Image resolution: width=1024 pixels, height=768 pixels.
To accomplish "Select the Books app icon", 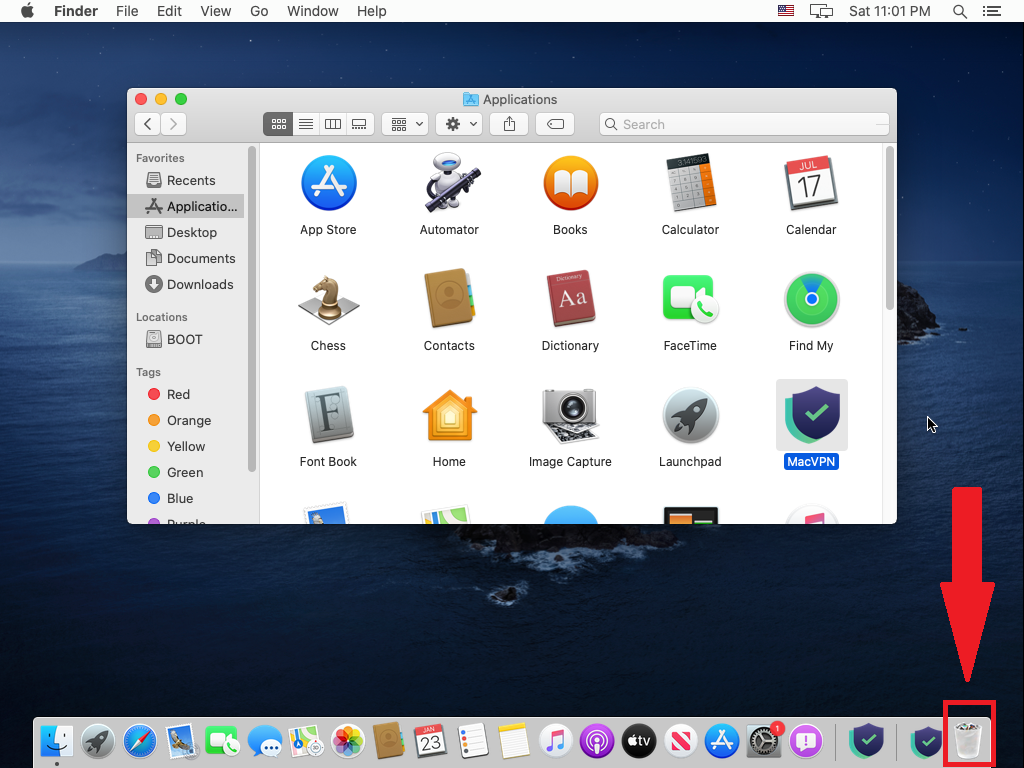I will click(x=570, y=184).
